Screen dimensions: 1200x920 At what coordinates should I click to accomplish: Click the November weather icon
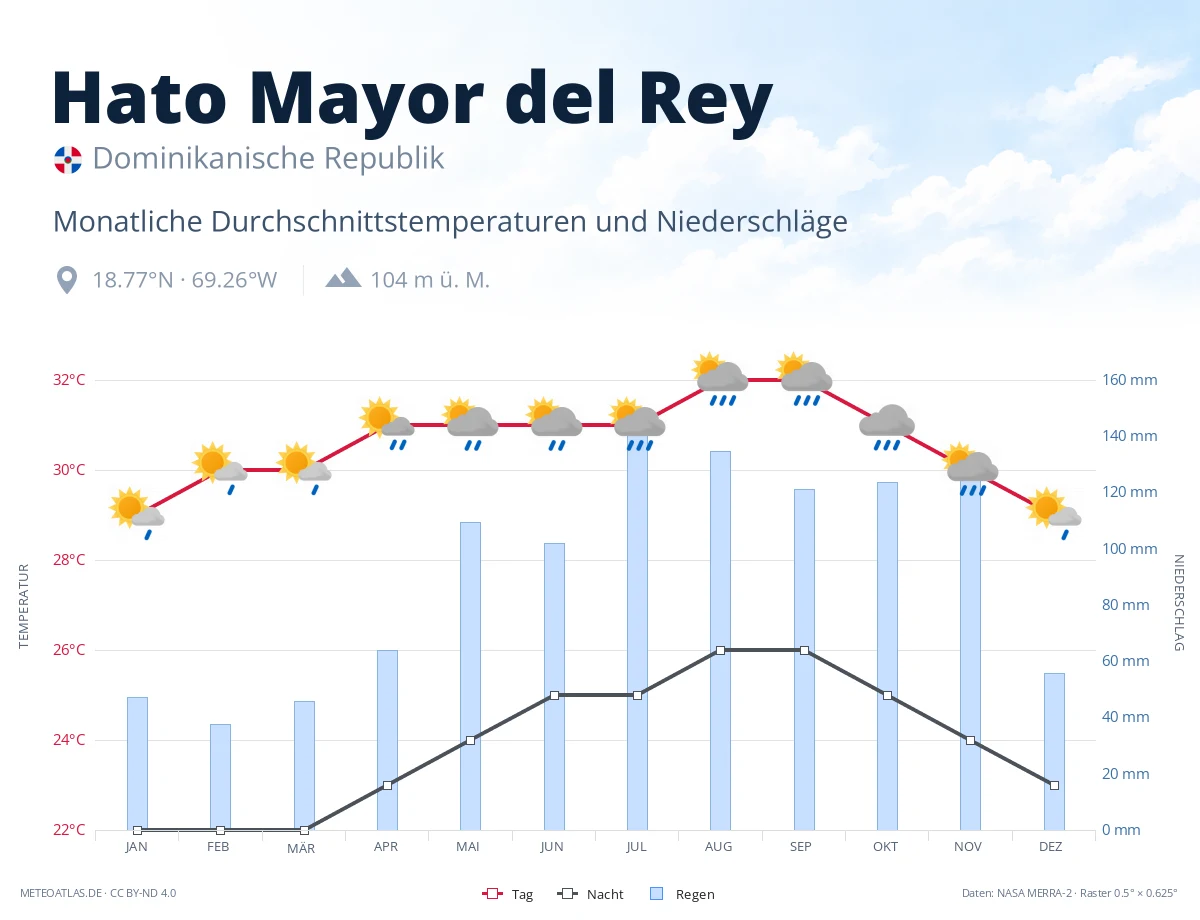(x=971, y=468)
